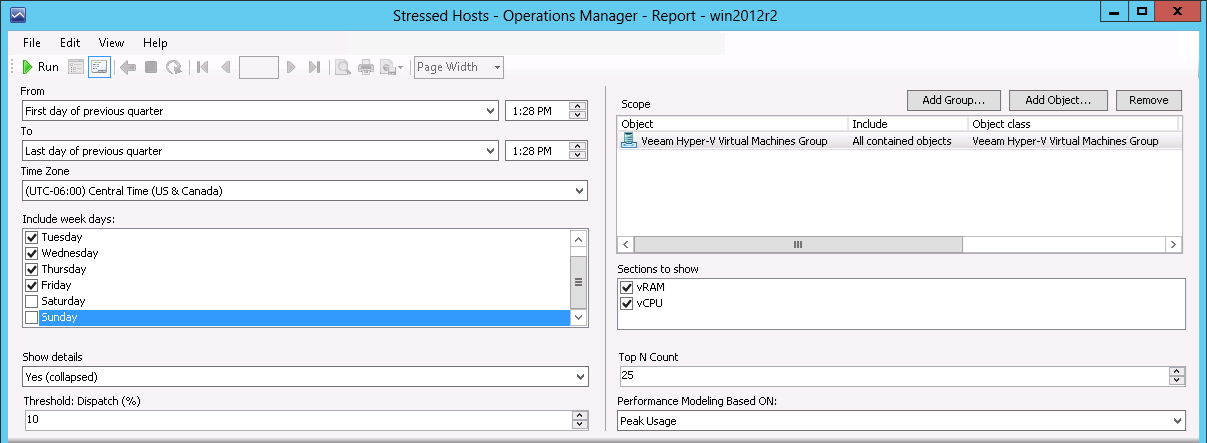Click the show parameters area icon
Screen dimensions: 1207x443
click(x=77, y=67)
